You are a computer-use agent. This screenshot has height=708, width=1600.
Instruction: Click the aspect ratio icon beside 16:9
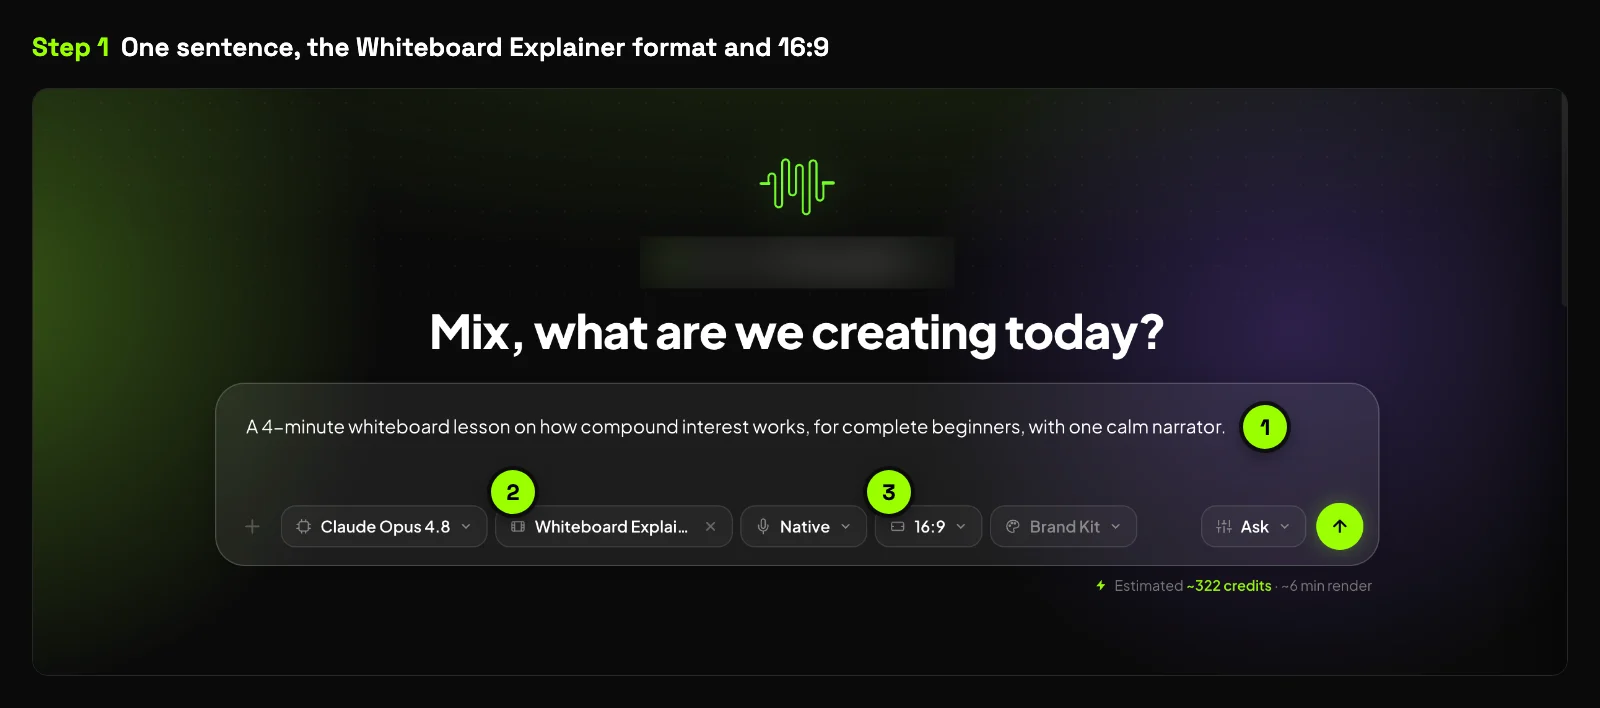[898, 526]
